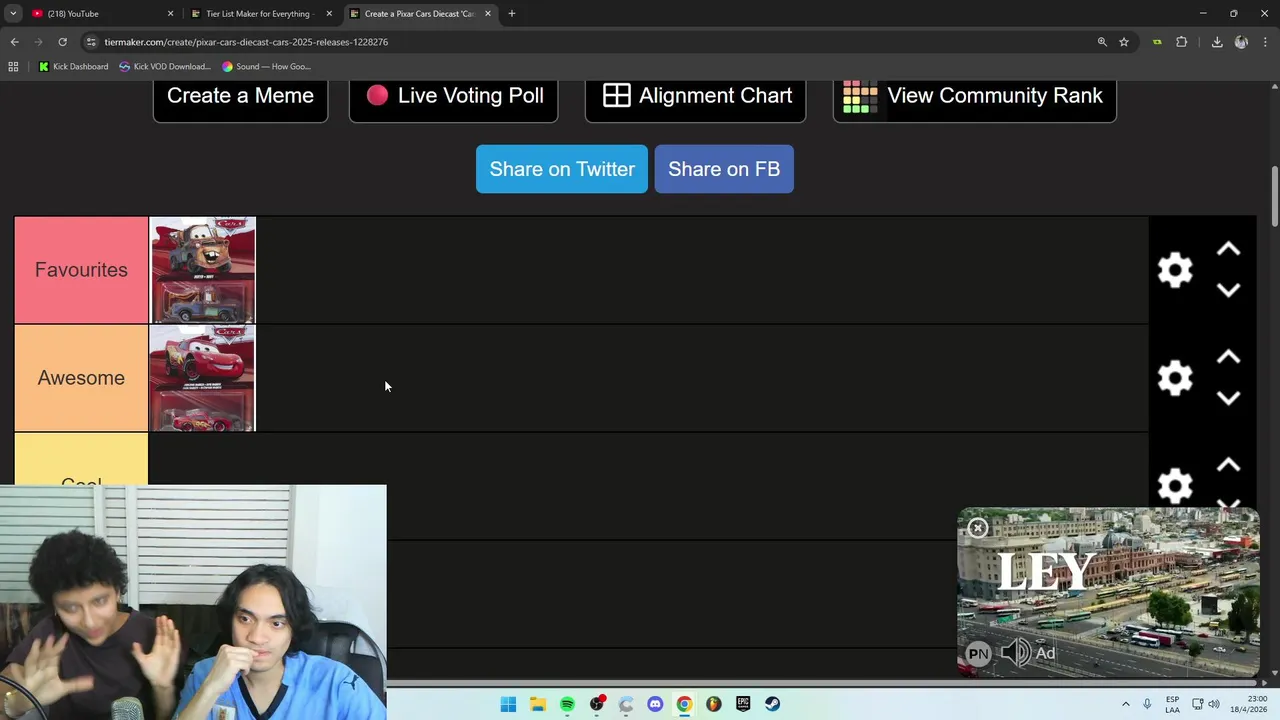Open File Explorer from the taskbar

[537, 704]
